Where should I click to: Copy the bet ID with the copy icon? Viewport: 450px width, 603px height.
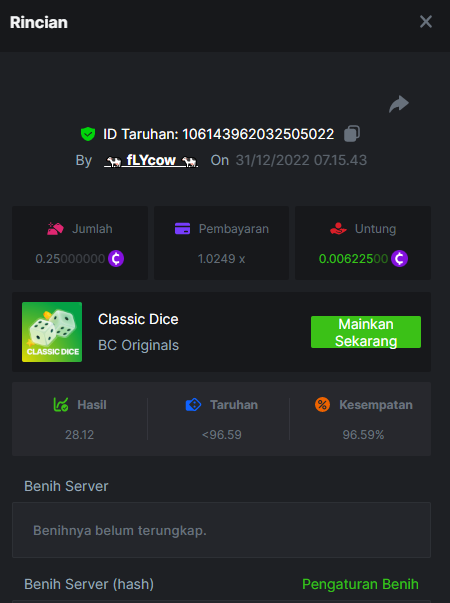coord(352,134)
